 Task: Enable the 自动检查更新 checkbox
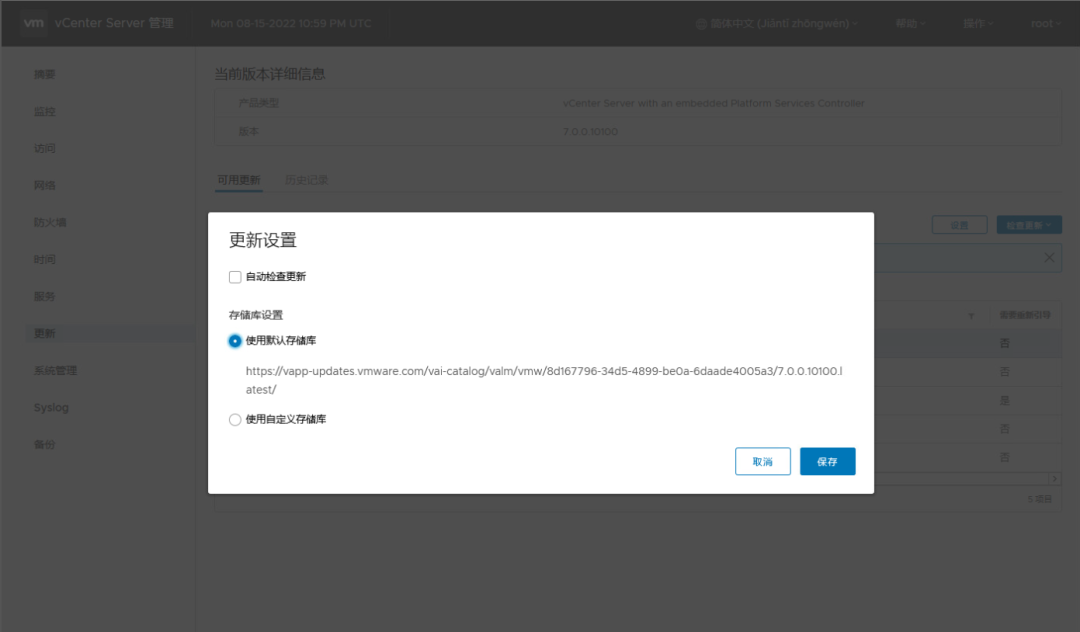point(235,277)
